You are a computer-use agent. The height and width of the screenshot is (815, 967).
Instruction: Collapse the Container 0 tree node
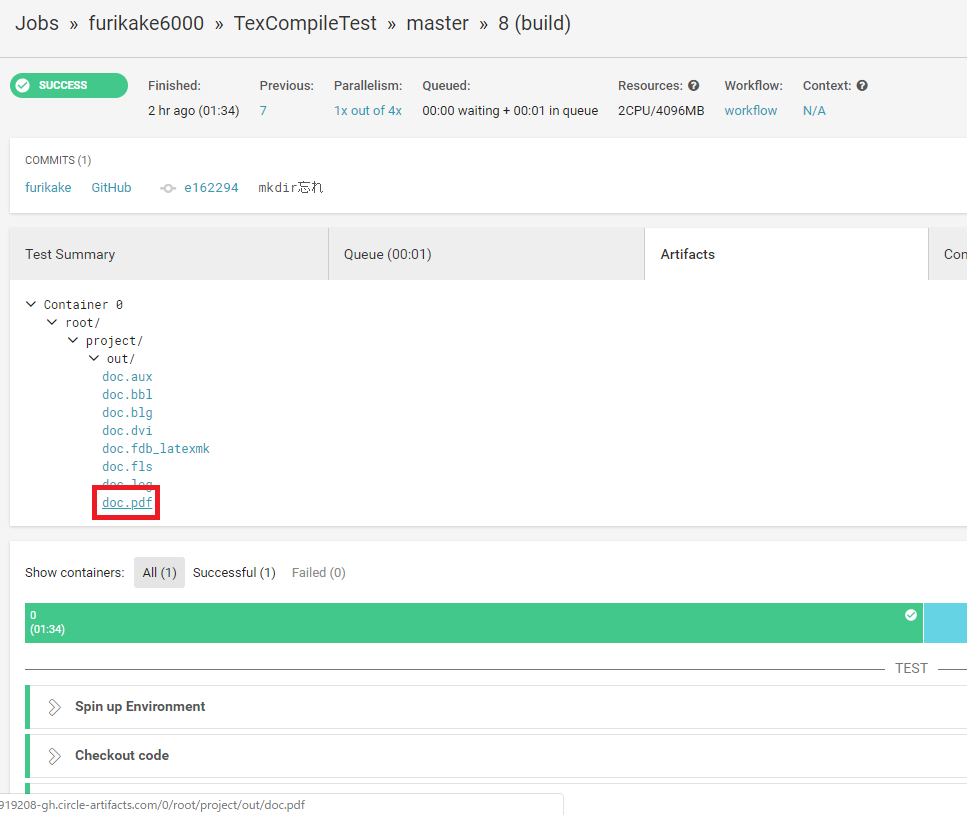tap(30, 304)
